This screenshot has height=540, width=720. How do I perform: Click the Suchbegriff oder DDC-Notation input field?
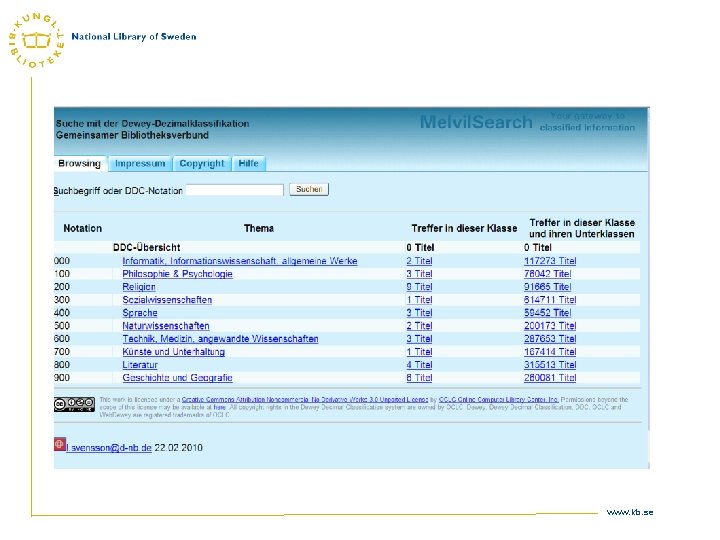click(235, 190)
